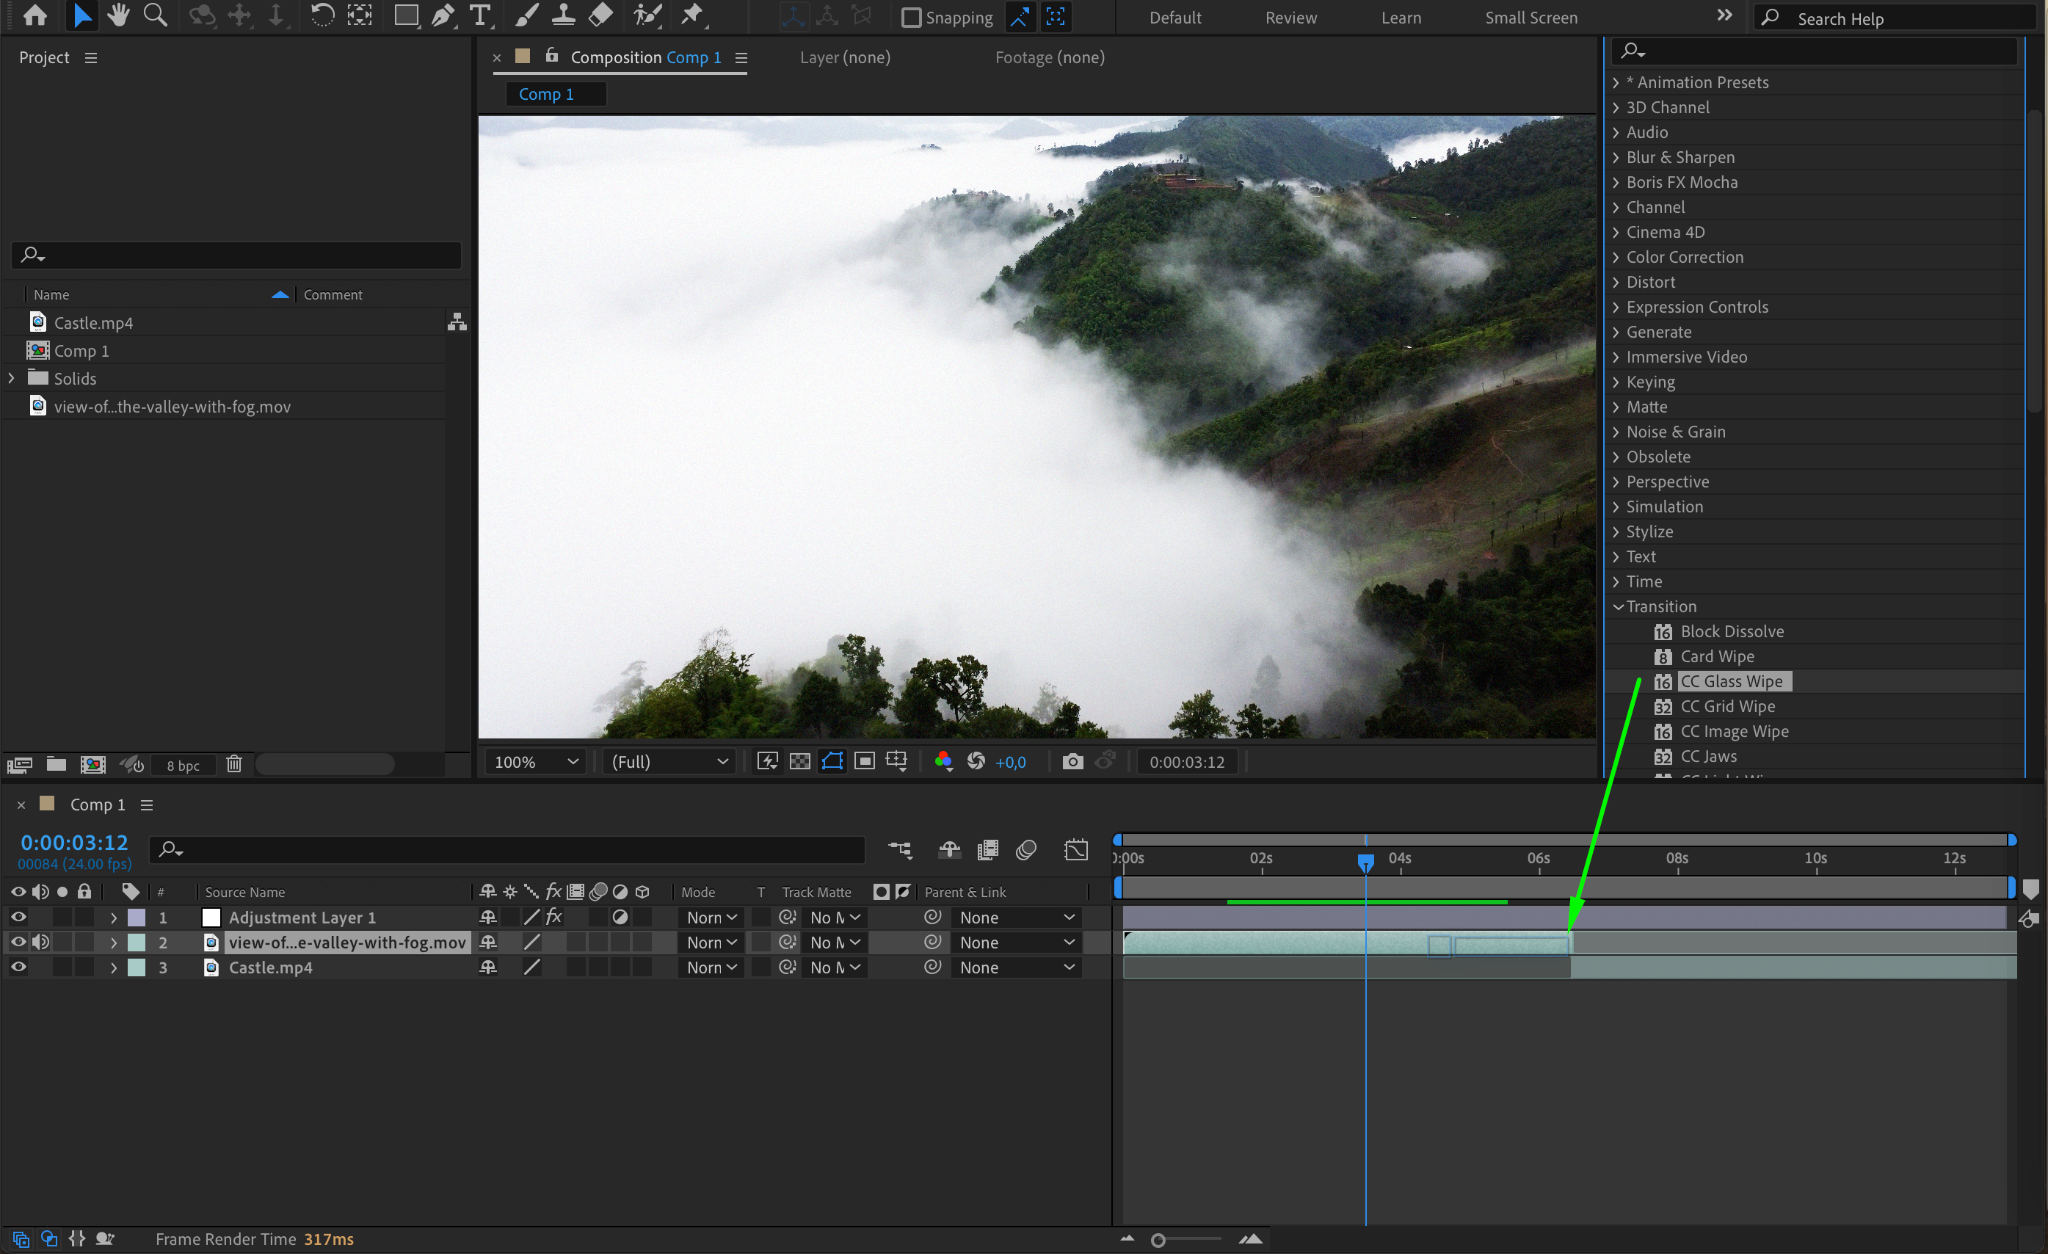Select the Pen tool in toolbar
This screenshot has height=1254, width=2048.
pos(442,15)
